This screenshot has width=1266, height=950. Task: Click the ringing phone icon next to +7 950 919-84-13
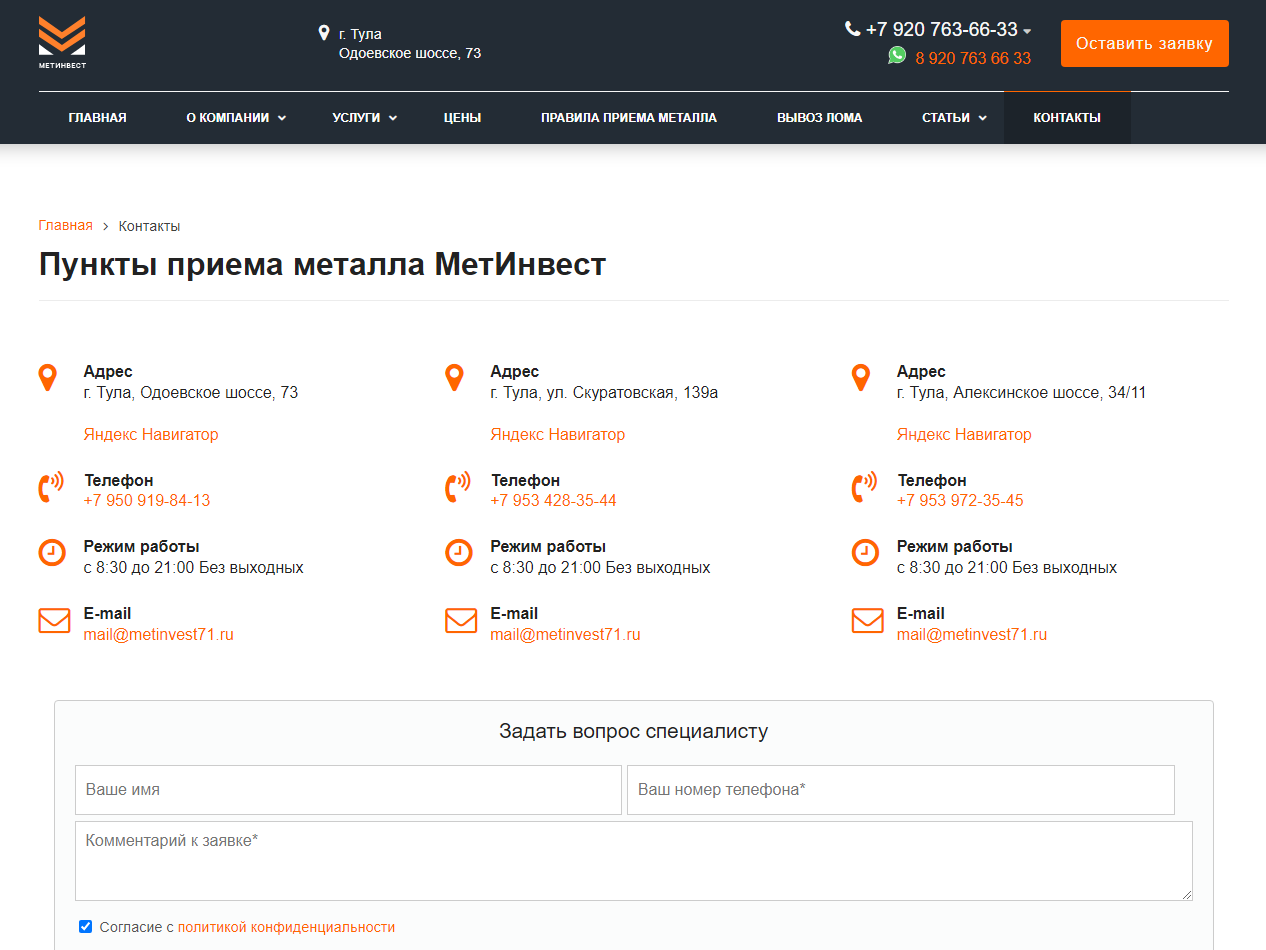click(50, 487)
